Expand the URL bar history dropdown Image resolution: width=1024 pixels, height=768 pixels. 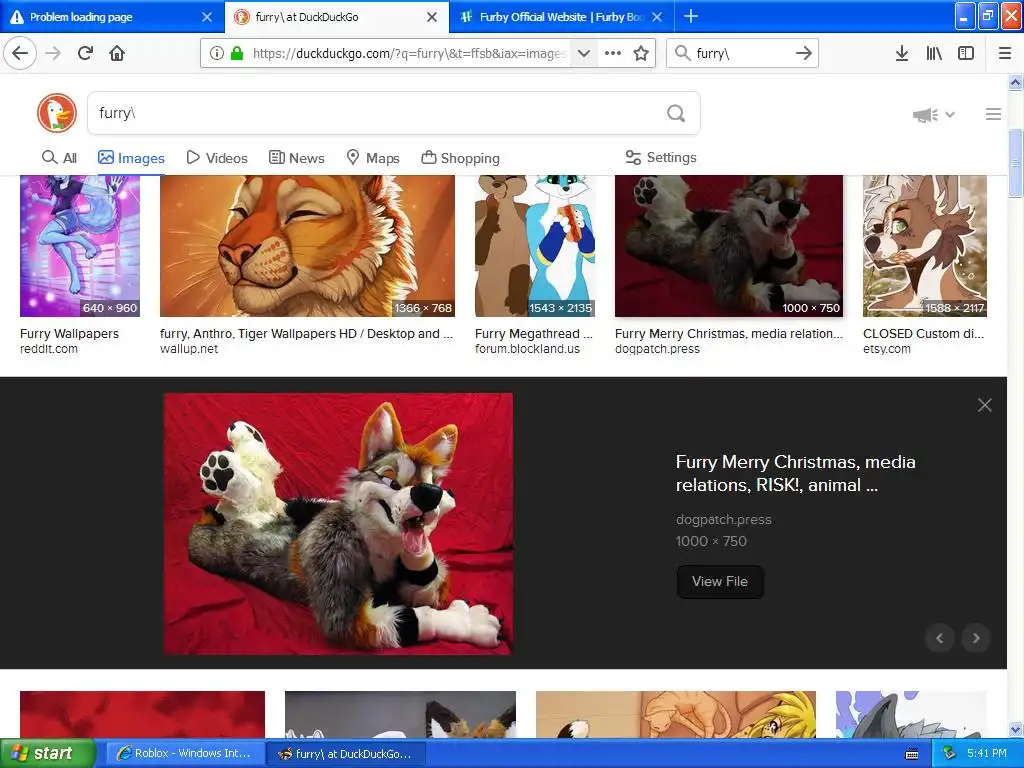[x=584, y=53]
